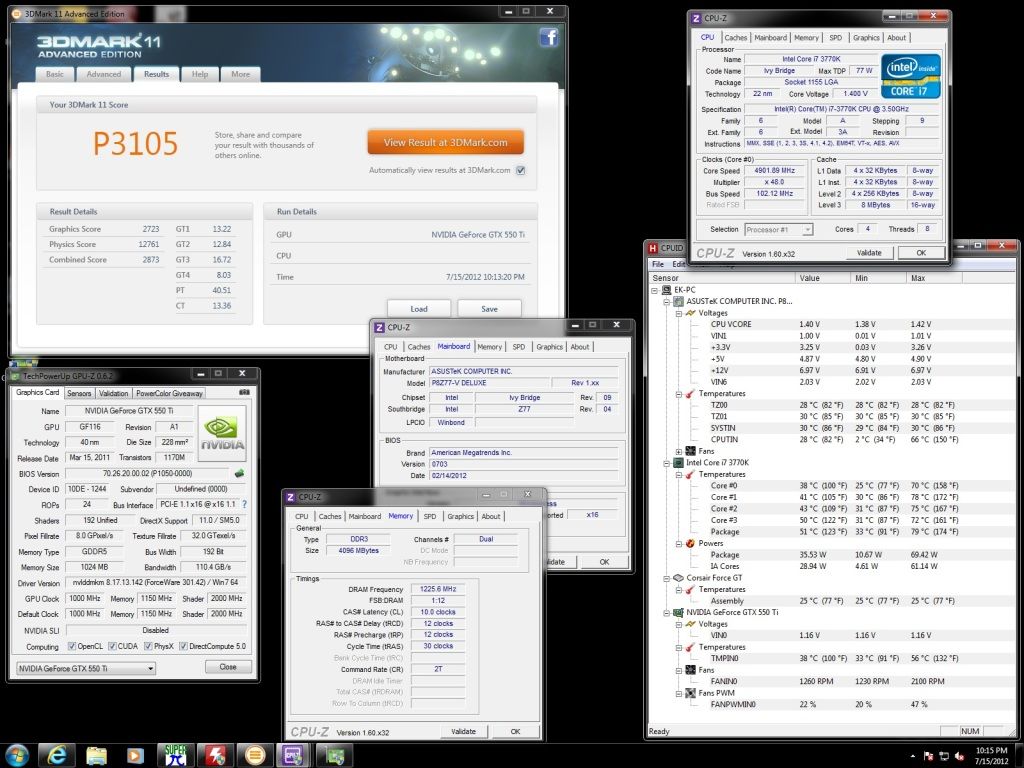Collapse Voltages under the ASUSTeK node
Screen dimensions: 1024x768
coord(679,313)
